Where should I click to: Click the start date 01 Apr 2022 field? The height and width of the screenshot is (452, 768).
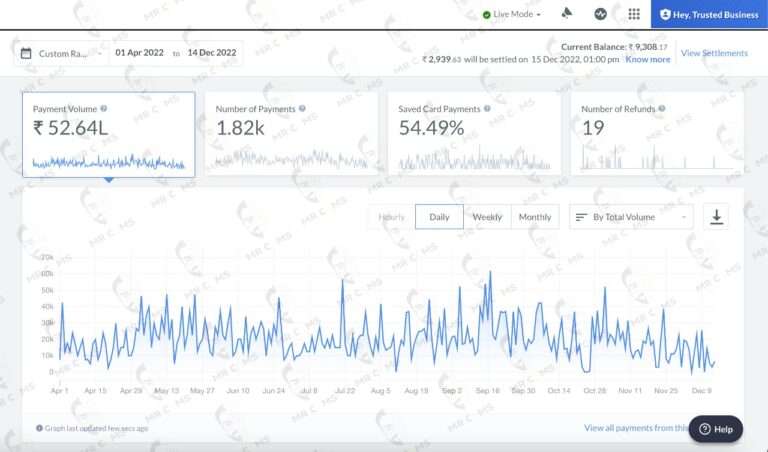coord(141,53)
